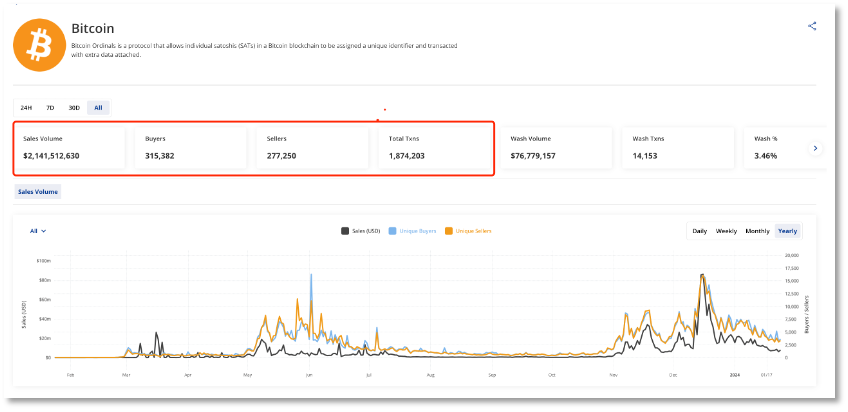Choose the All time range tab
The image size is (848, 412).
(98, 107)
